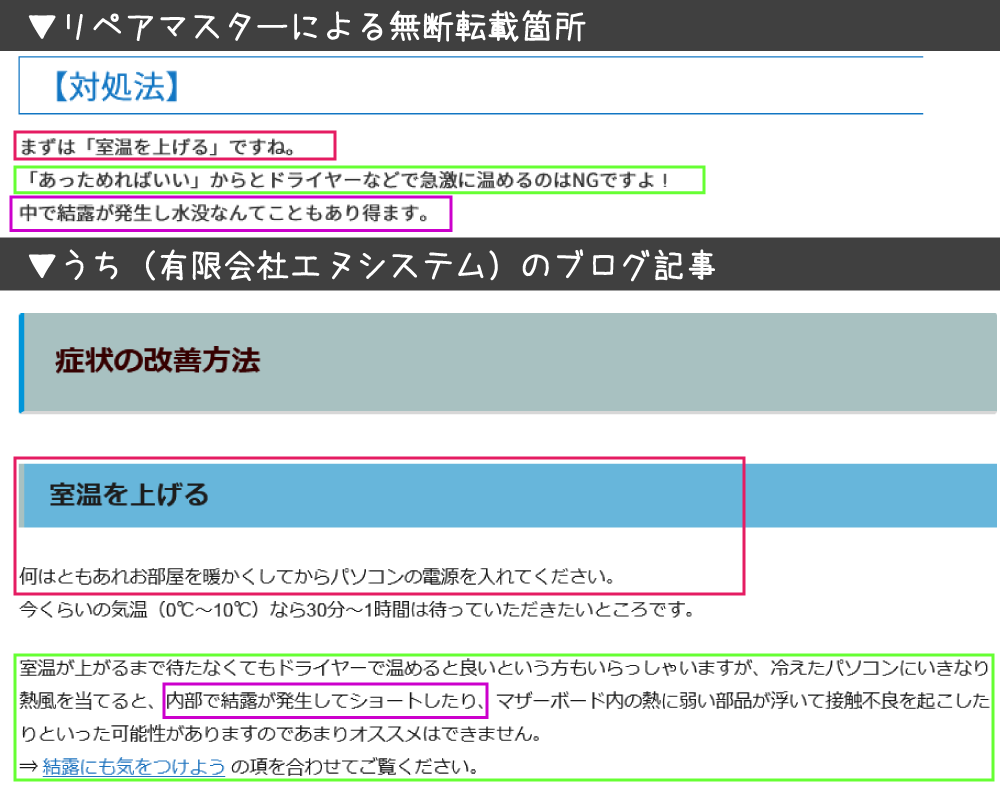Image resolution: width=1000 pixels, height=788 pixels.
Task: Click the line まずは「室温を上げる」ですね。
Action: click(x=157, y=147)
